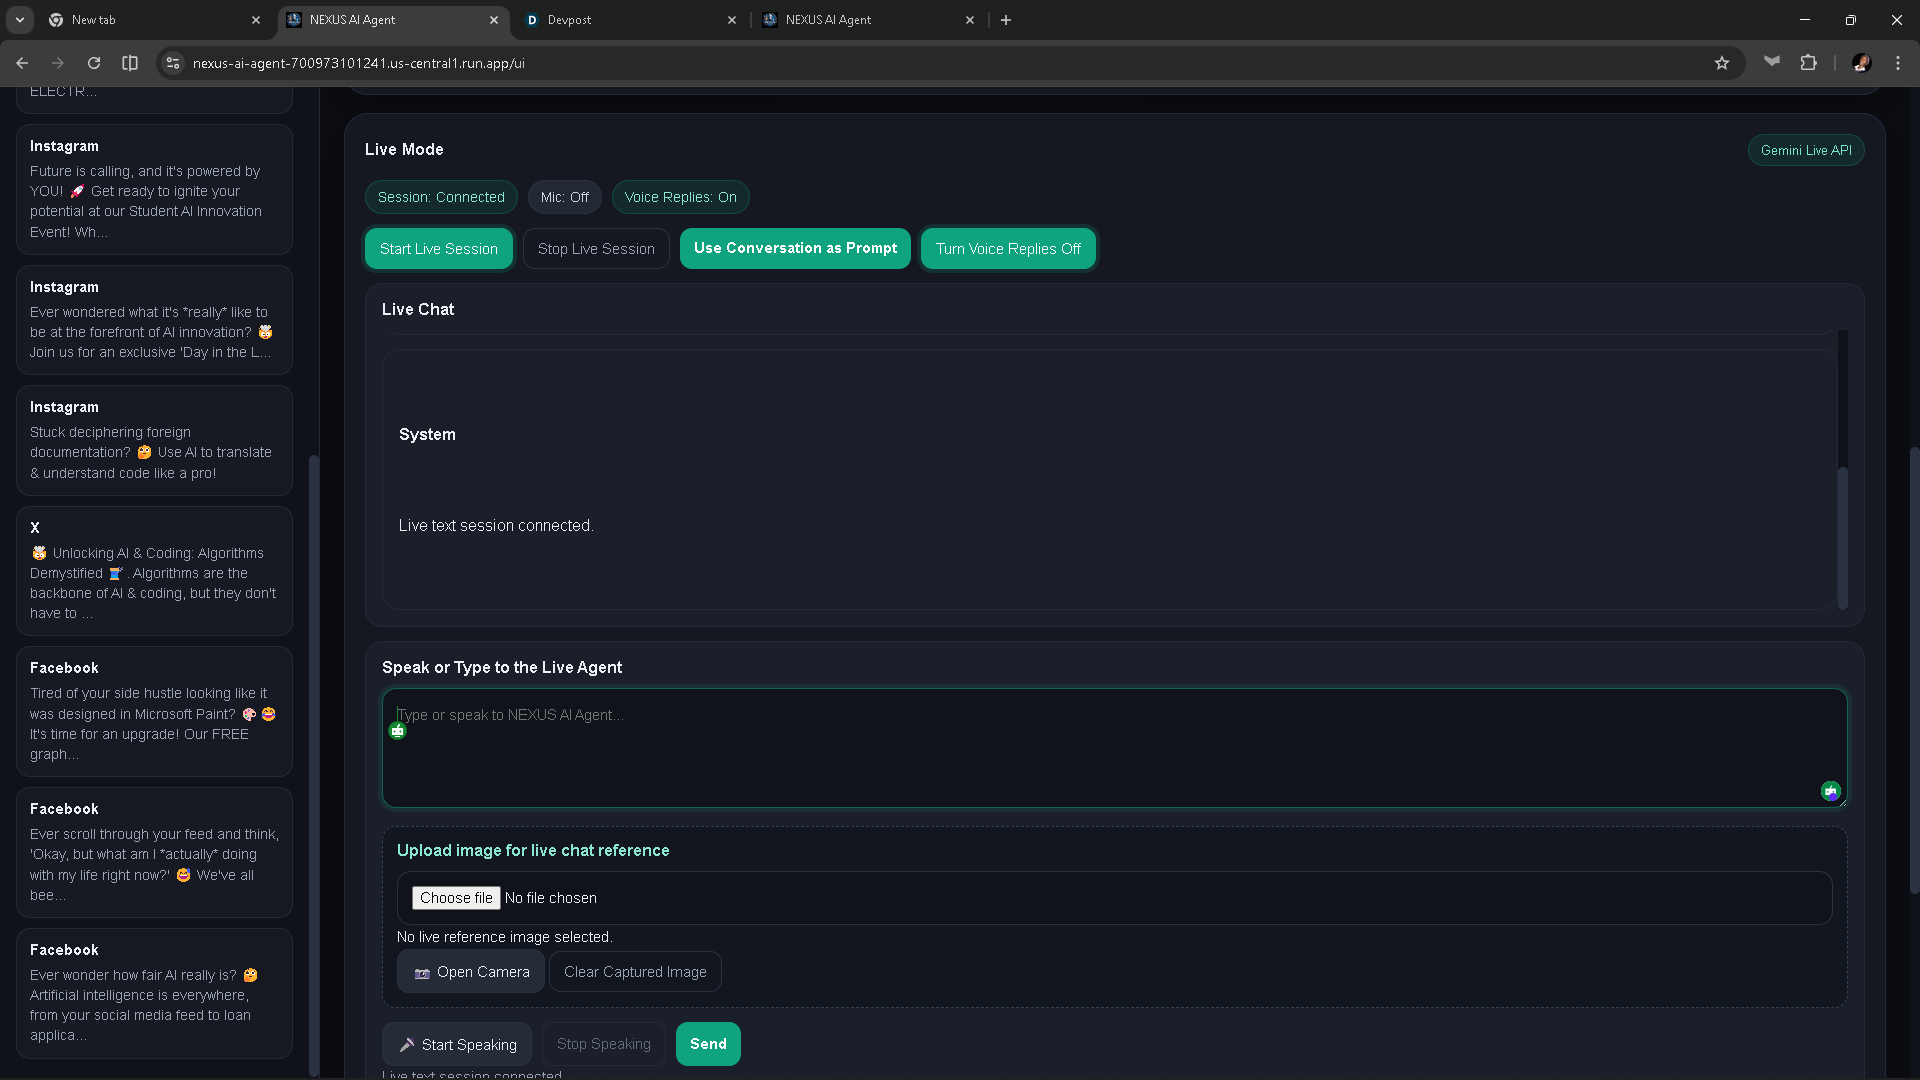Open a new browser tab
The width and height of the screenshot is (1920, 1080).
(1006, 20)
